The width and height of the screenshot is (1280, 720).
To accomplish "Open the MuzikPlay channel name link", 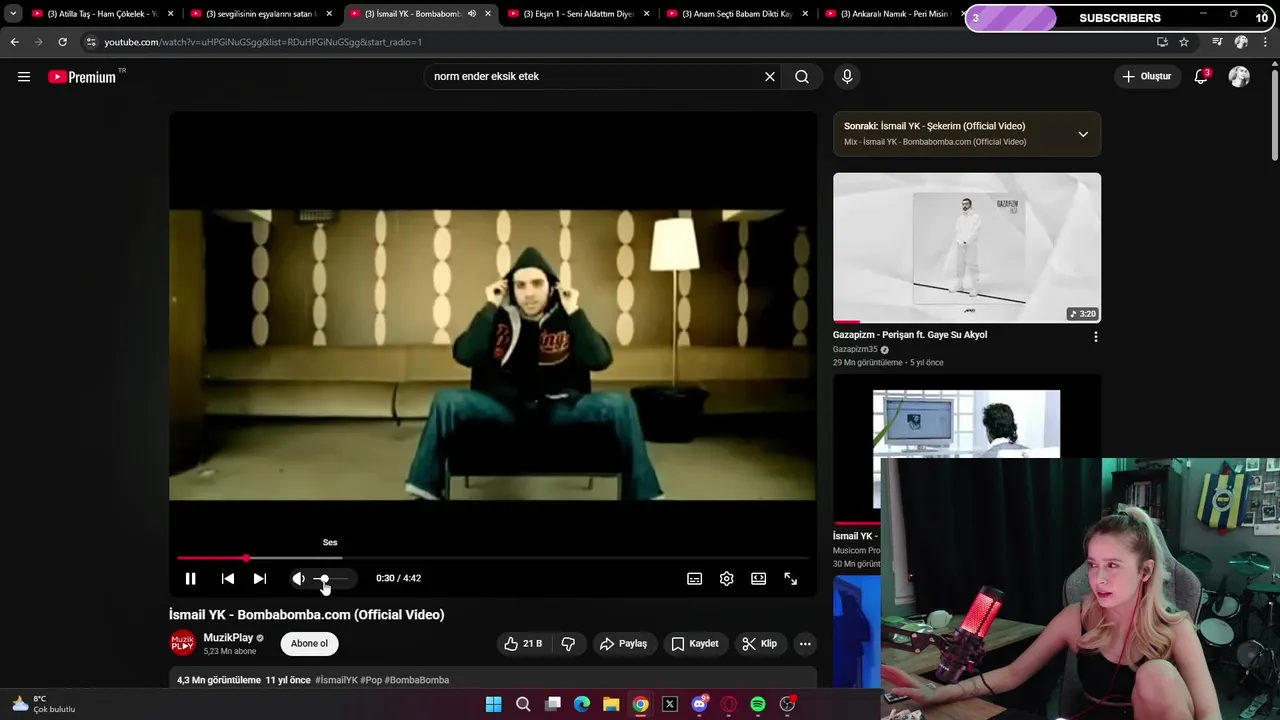I will coord(228,638).
